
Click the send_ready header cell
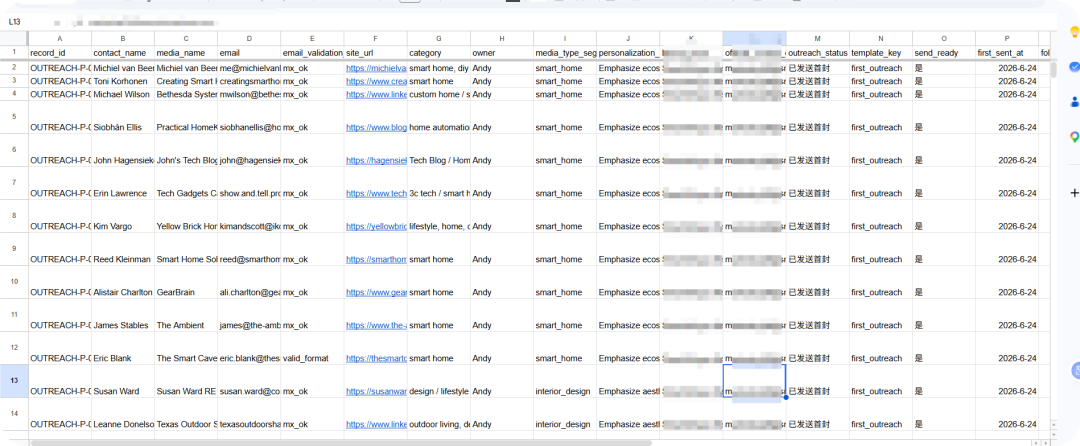944,52
